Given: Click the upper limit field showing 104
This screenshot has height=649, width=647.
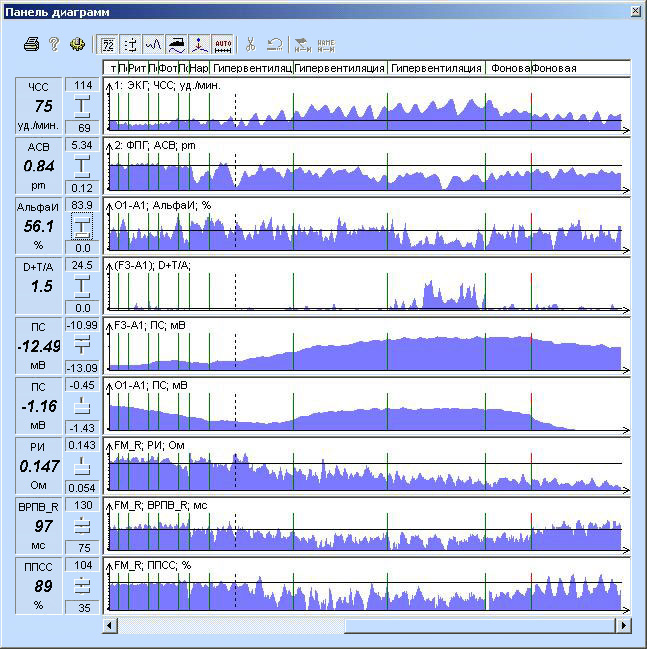Looking at the screenshot, I should click(82, 565).
